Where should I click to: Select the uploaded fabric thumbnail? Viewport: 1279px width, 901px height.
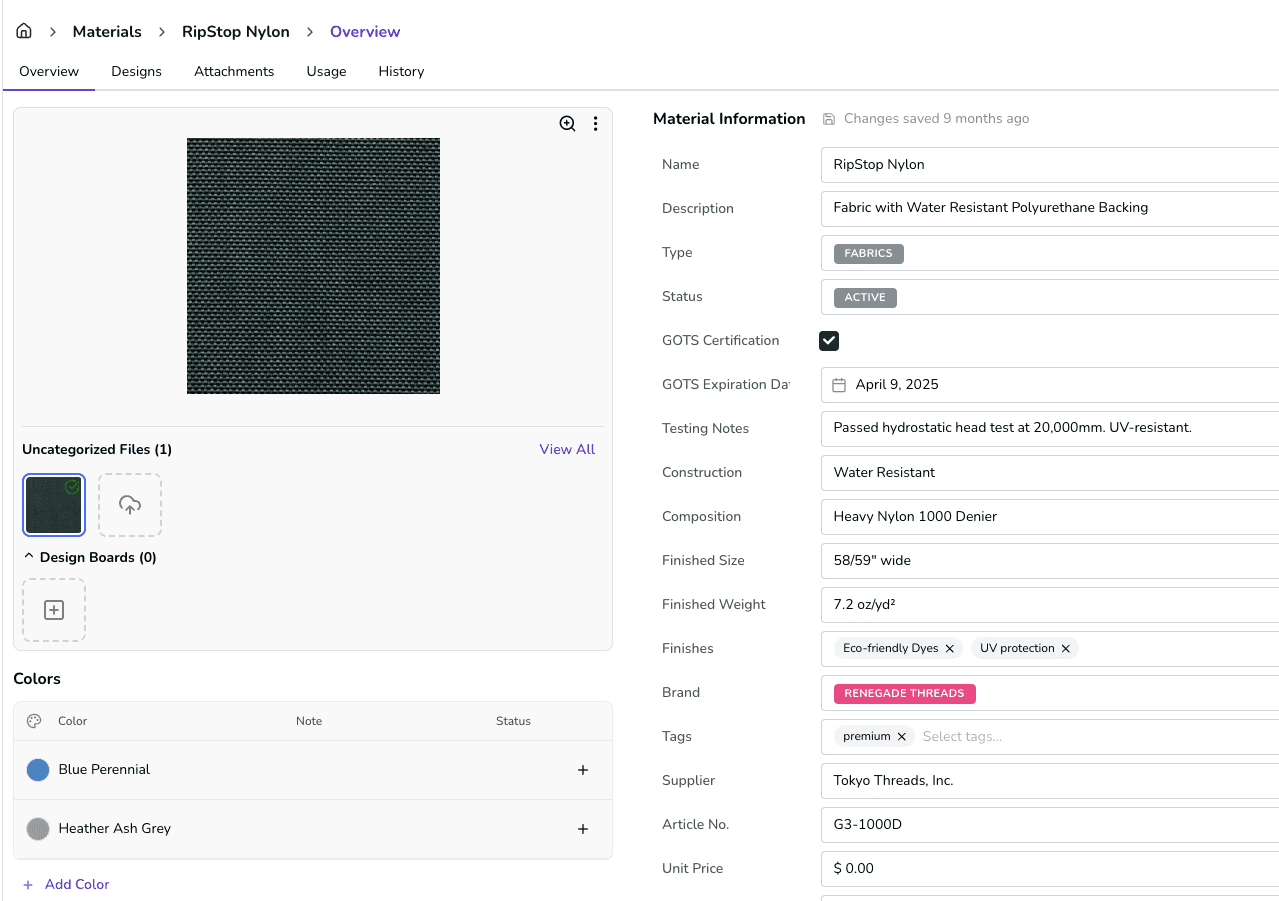click(x=54, y=505)
